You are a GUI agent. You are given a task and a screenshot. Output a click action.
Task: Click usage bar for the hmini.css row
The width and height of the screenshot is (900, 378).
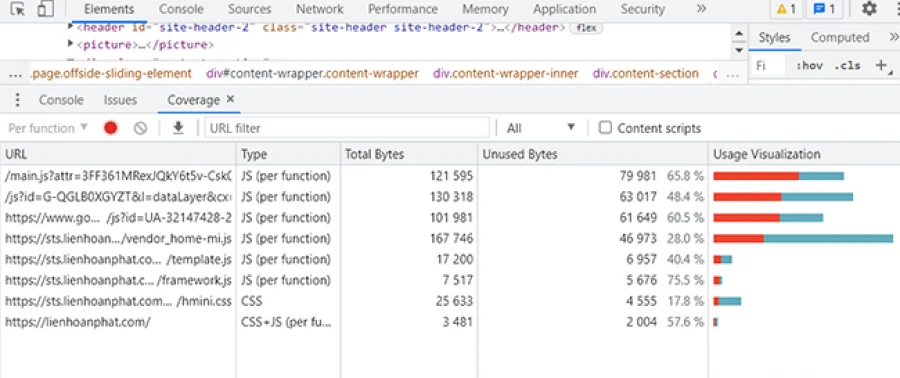[727, 301]
